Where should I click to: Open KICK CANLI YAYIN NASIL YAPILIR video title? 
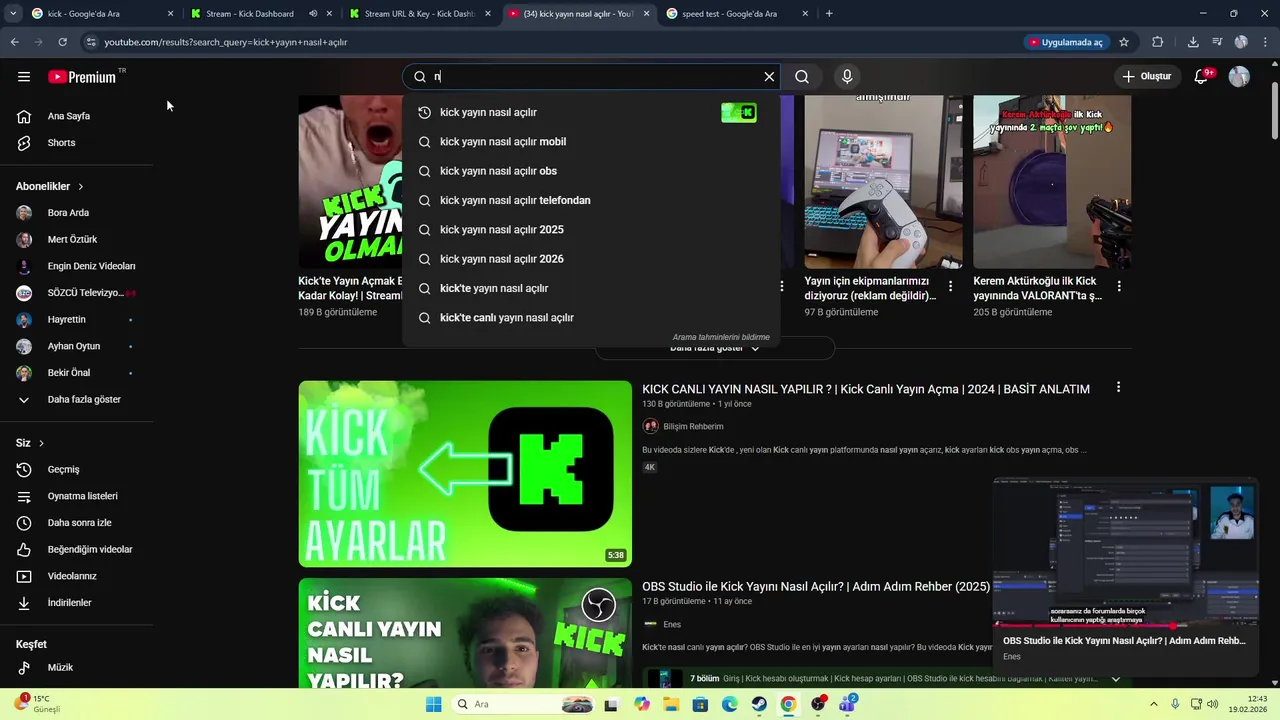tap(866, 389)
